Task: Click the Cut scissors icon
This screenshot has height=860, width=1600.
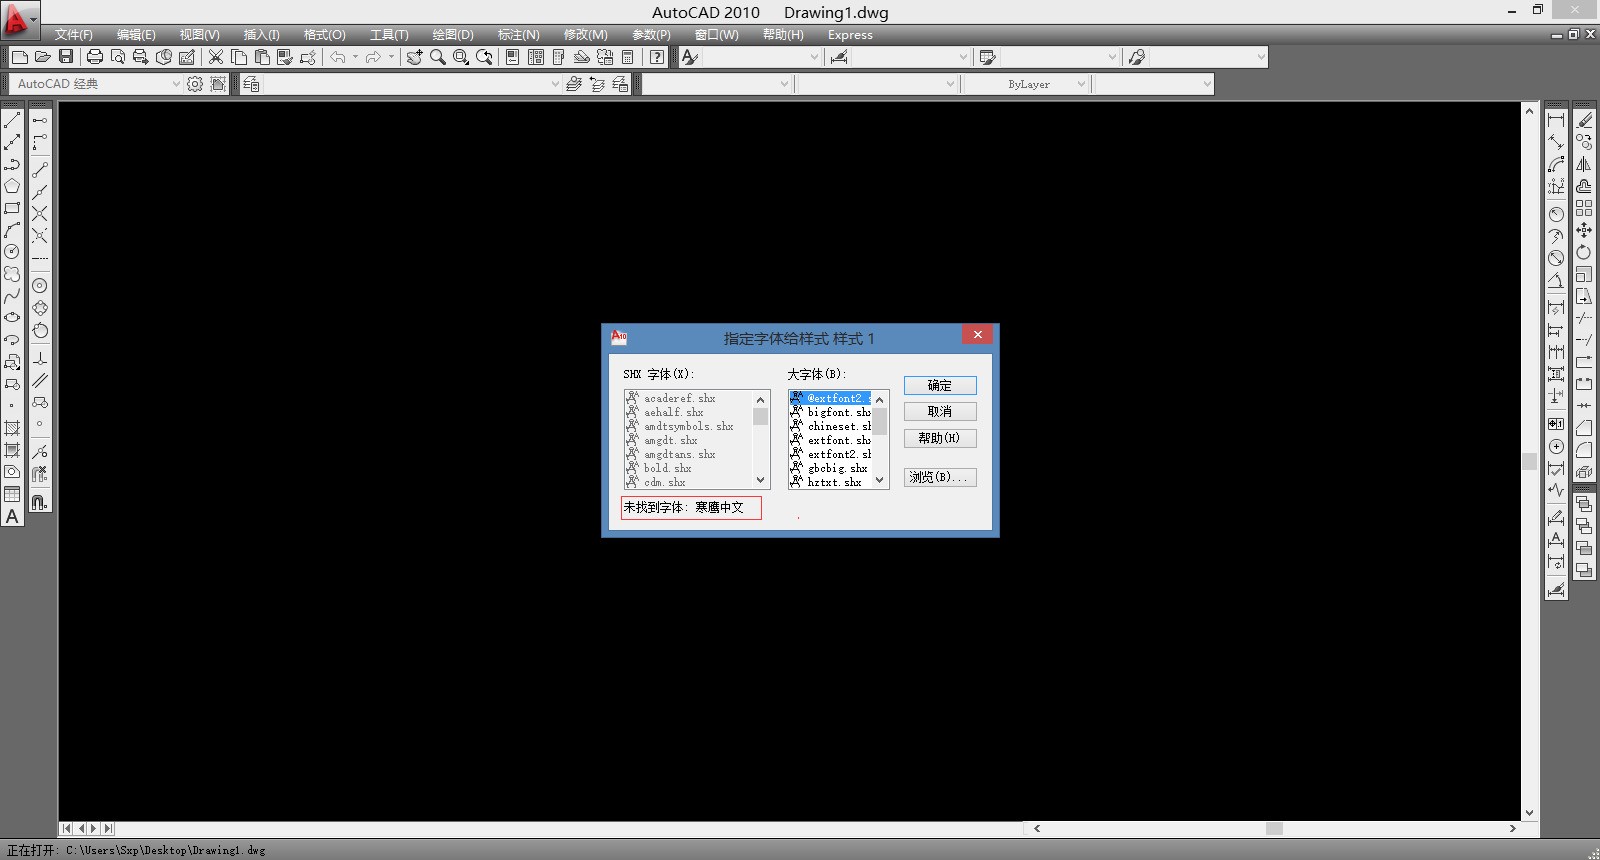Action: click(x=215, y=57)
